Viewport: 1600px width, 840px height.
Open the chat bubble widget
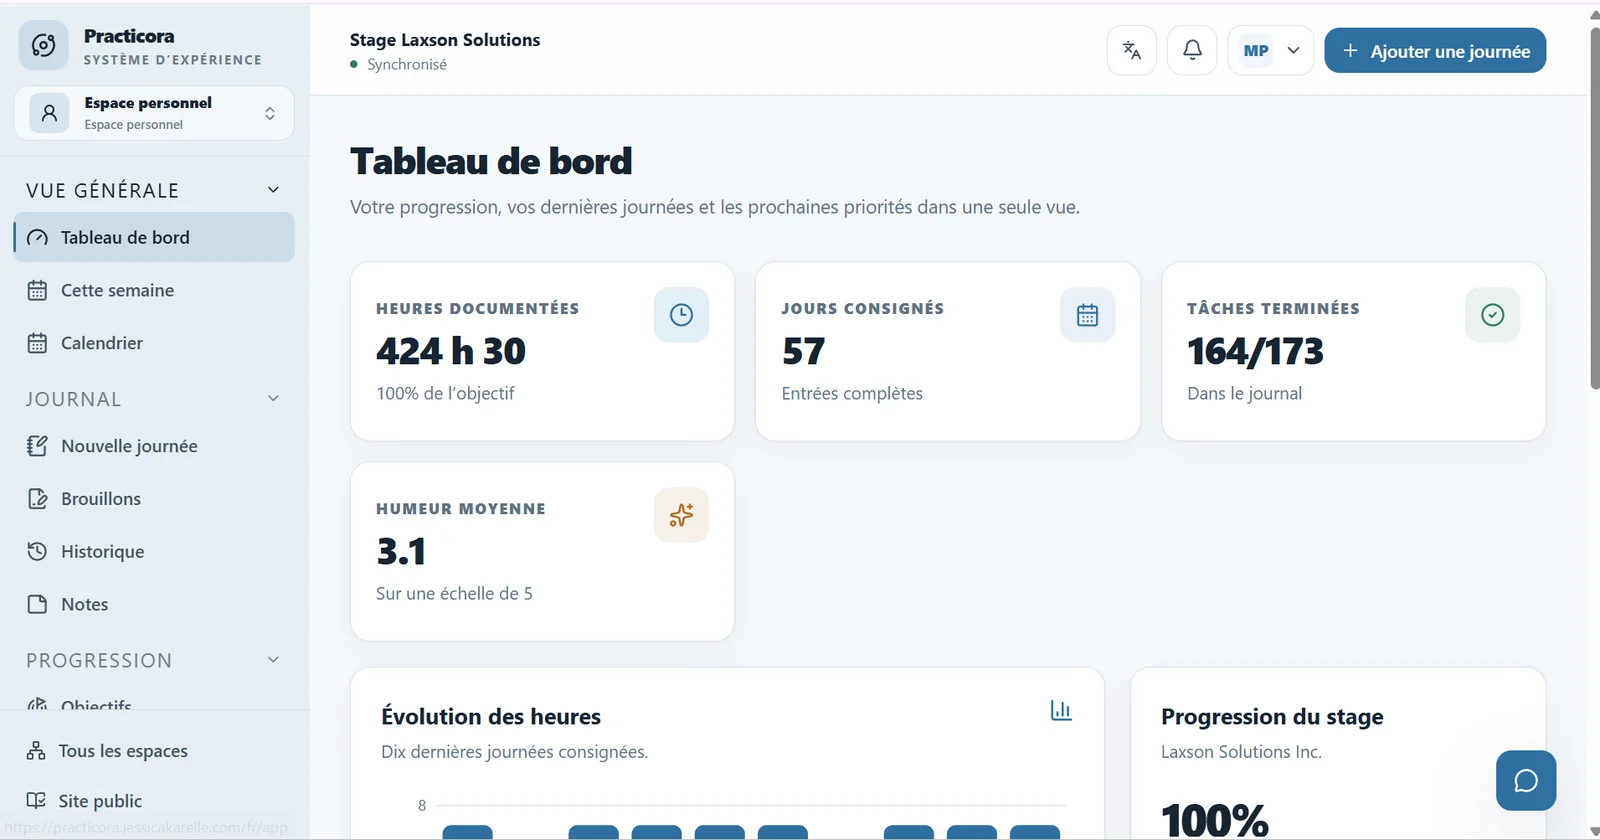(1526, 780)
